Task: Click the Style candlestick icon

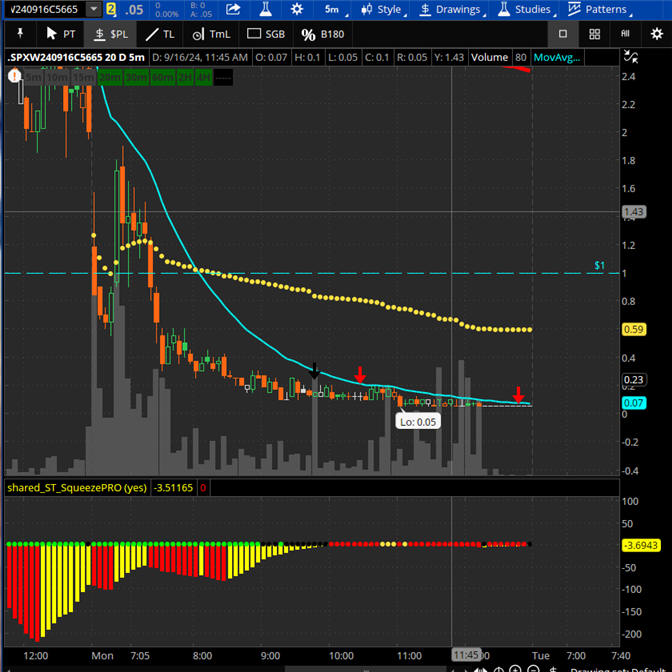Action: (366, 9)
